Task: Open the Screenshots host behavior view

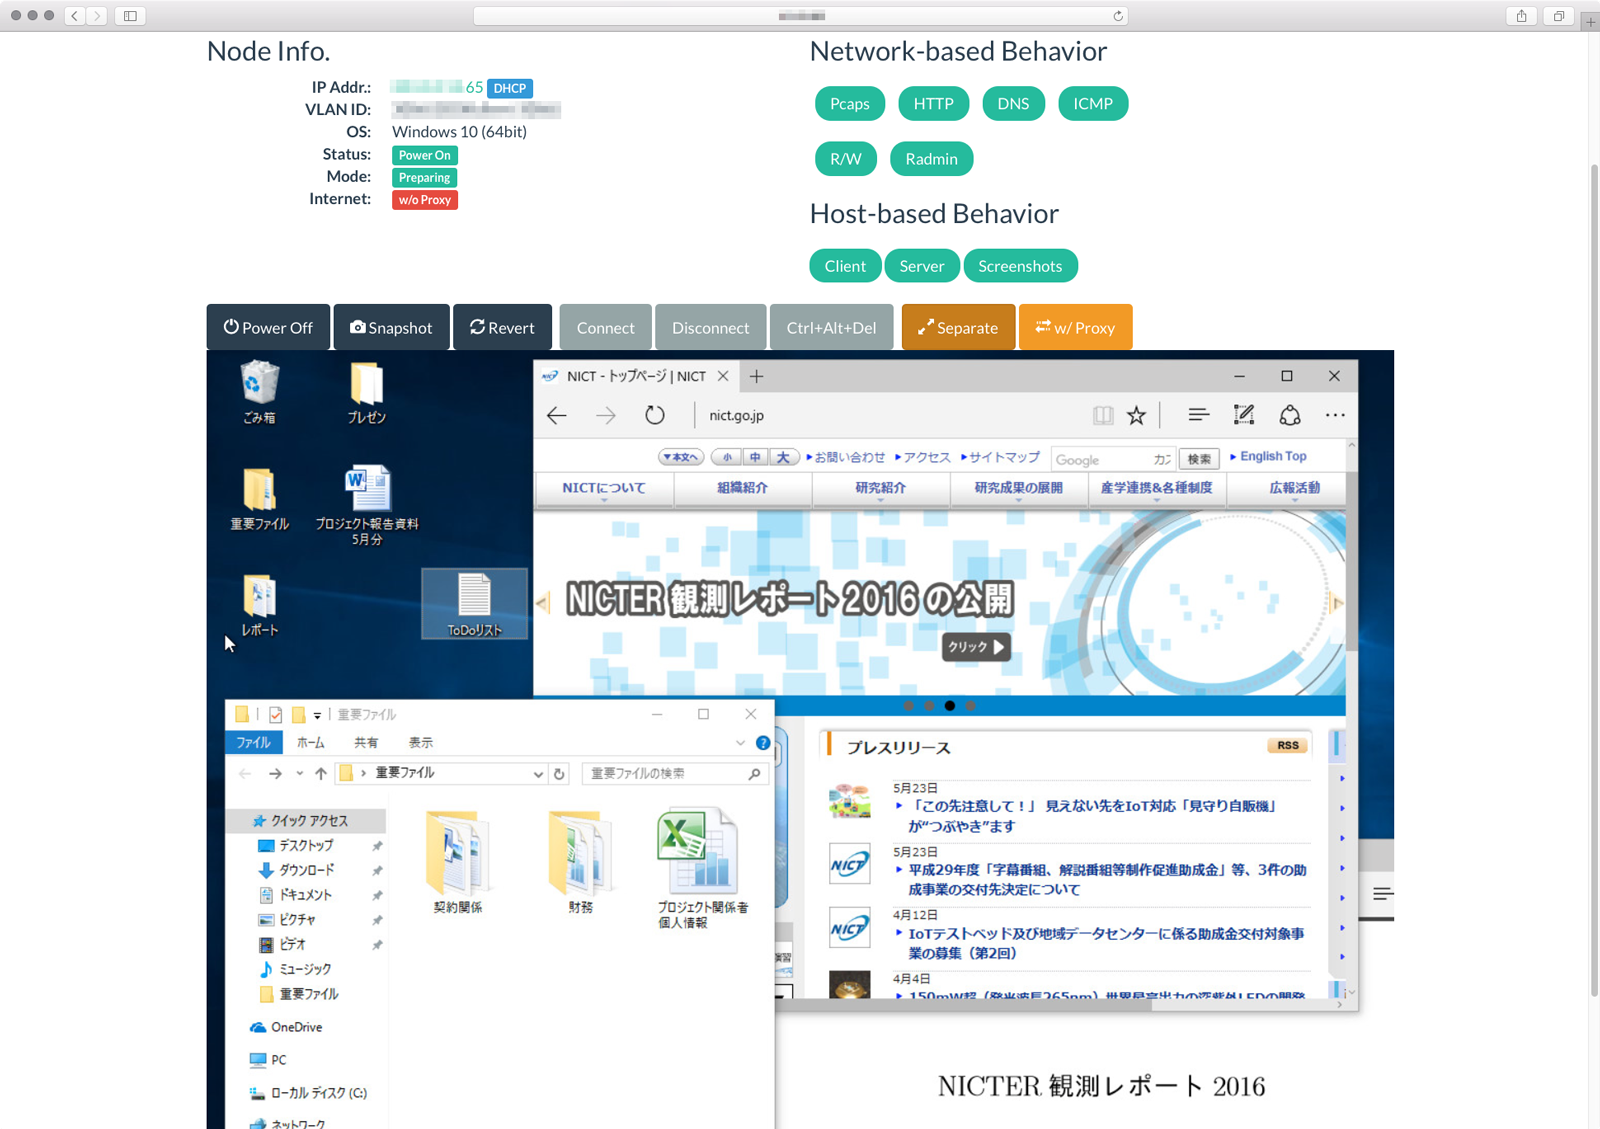Action: (1020, 266)
